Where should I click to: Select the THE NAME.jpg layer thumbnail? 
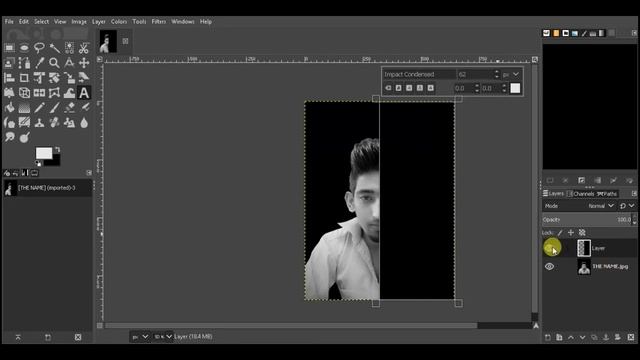tap(584, 267)
